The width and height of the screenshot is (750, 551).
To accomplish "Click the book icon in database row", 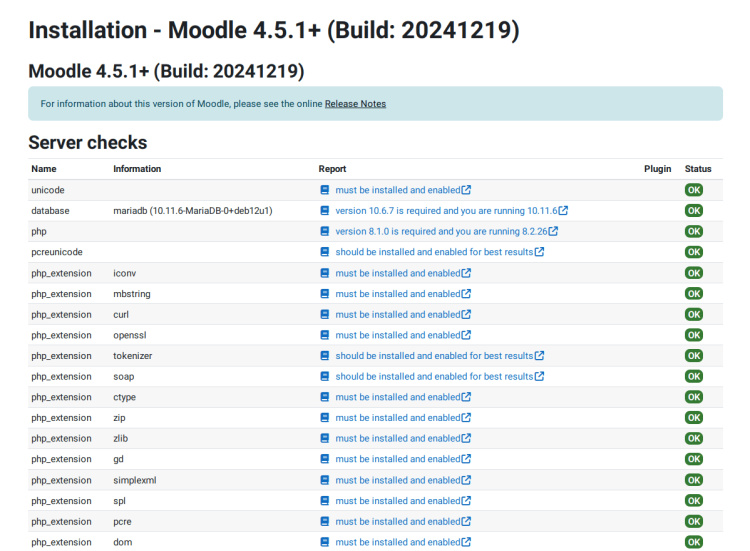I will point(324,211).
